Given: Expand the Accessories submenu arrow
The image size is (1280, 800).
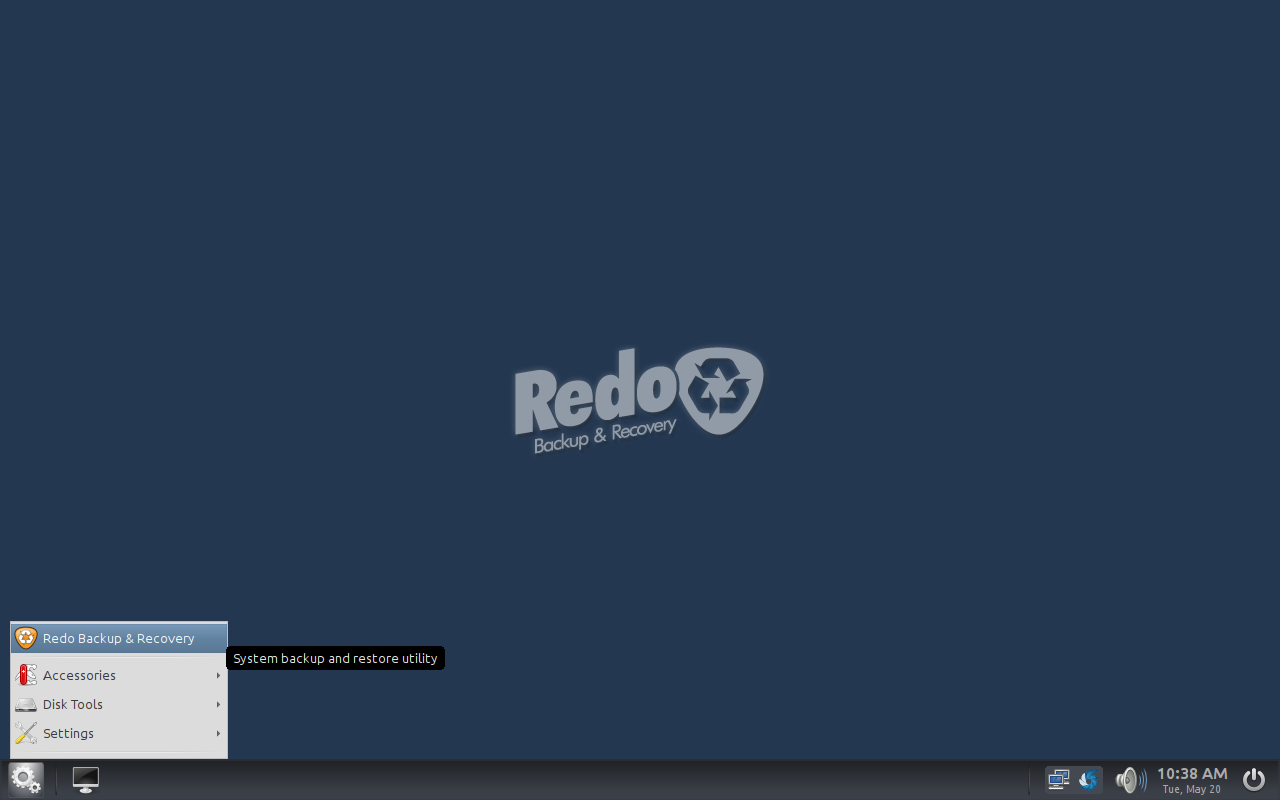Looking at the screenshot, I should 218,675.
